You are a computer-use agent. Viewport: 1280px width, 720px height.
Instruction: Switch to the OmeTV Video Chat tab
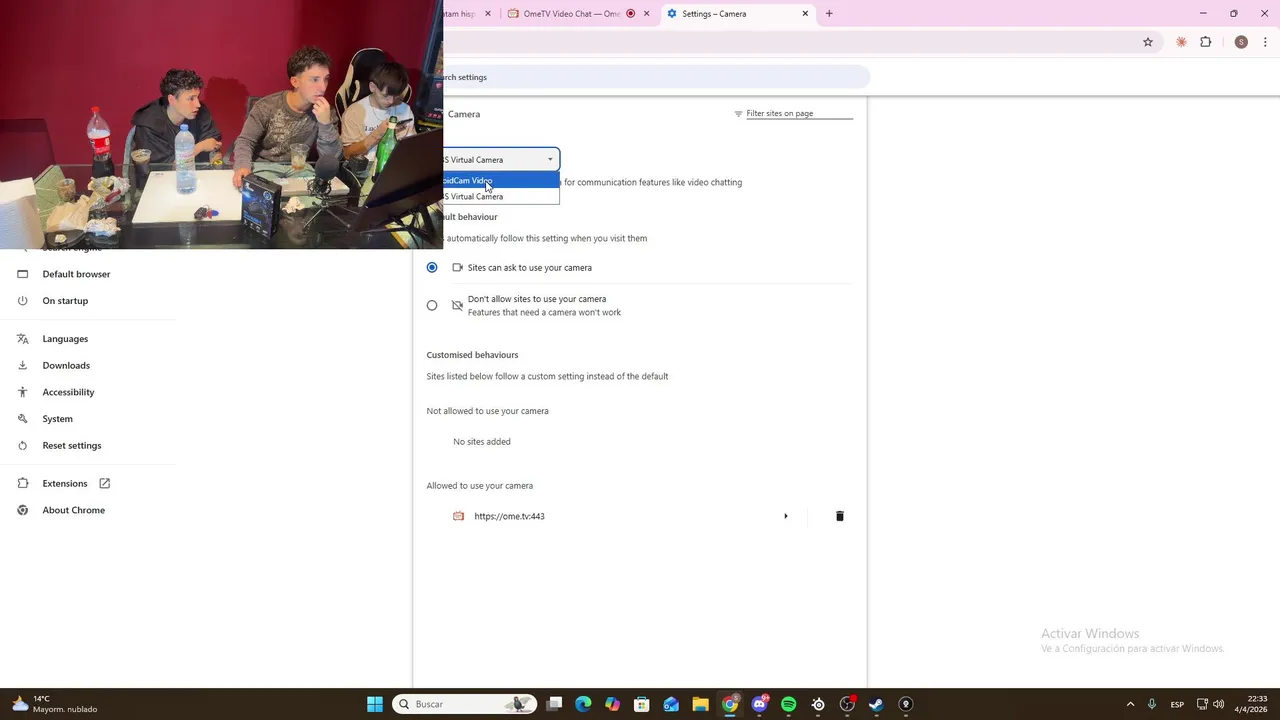pos(579,14)
